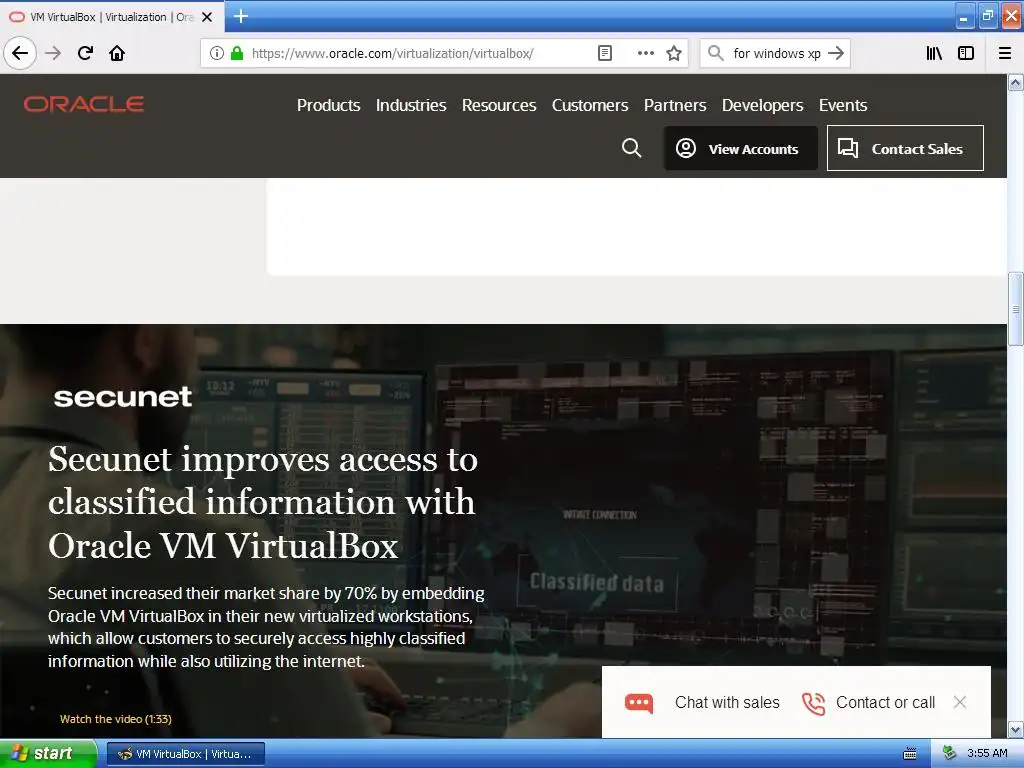Click the Contact Sales button
Image resolution: width=1024 pixels, height=768 pixels.
[x=905, y=148]
